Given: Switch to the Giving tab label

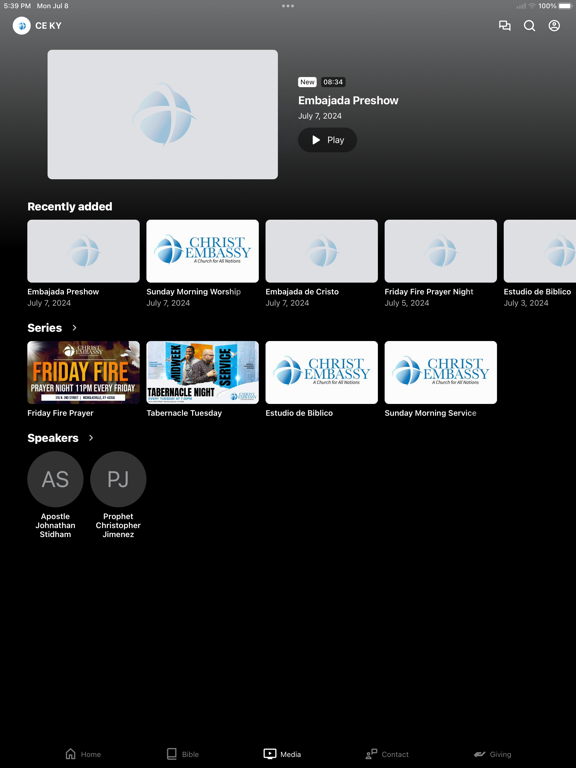Looking at the screenshot, I should click(x=501, y=754).
